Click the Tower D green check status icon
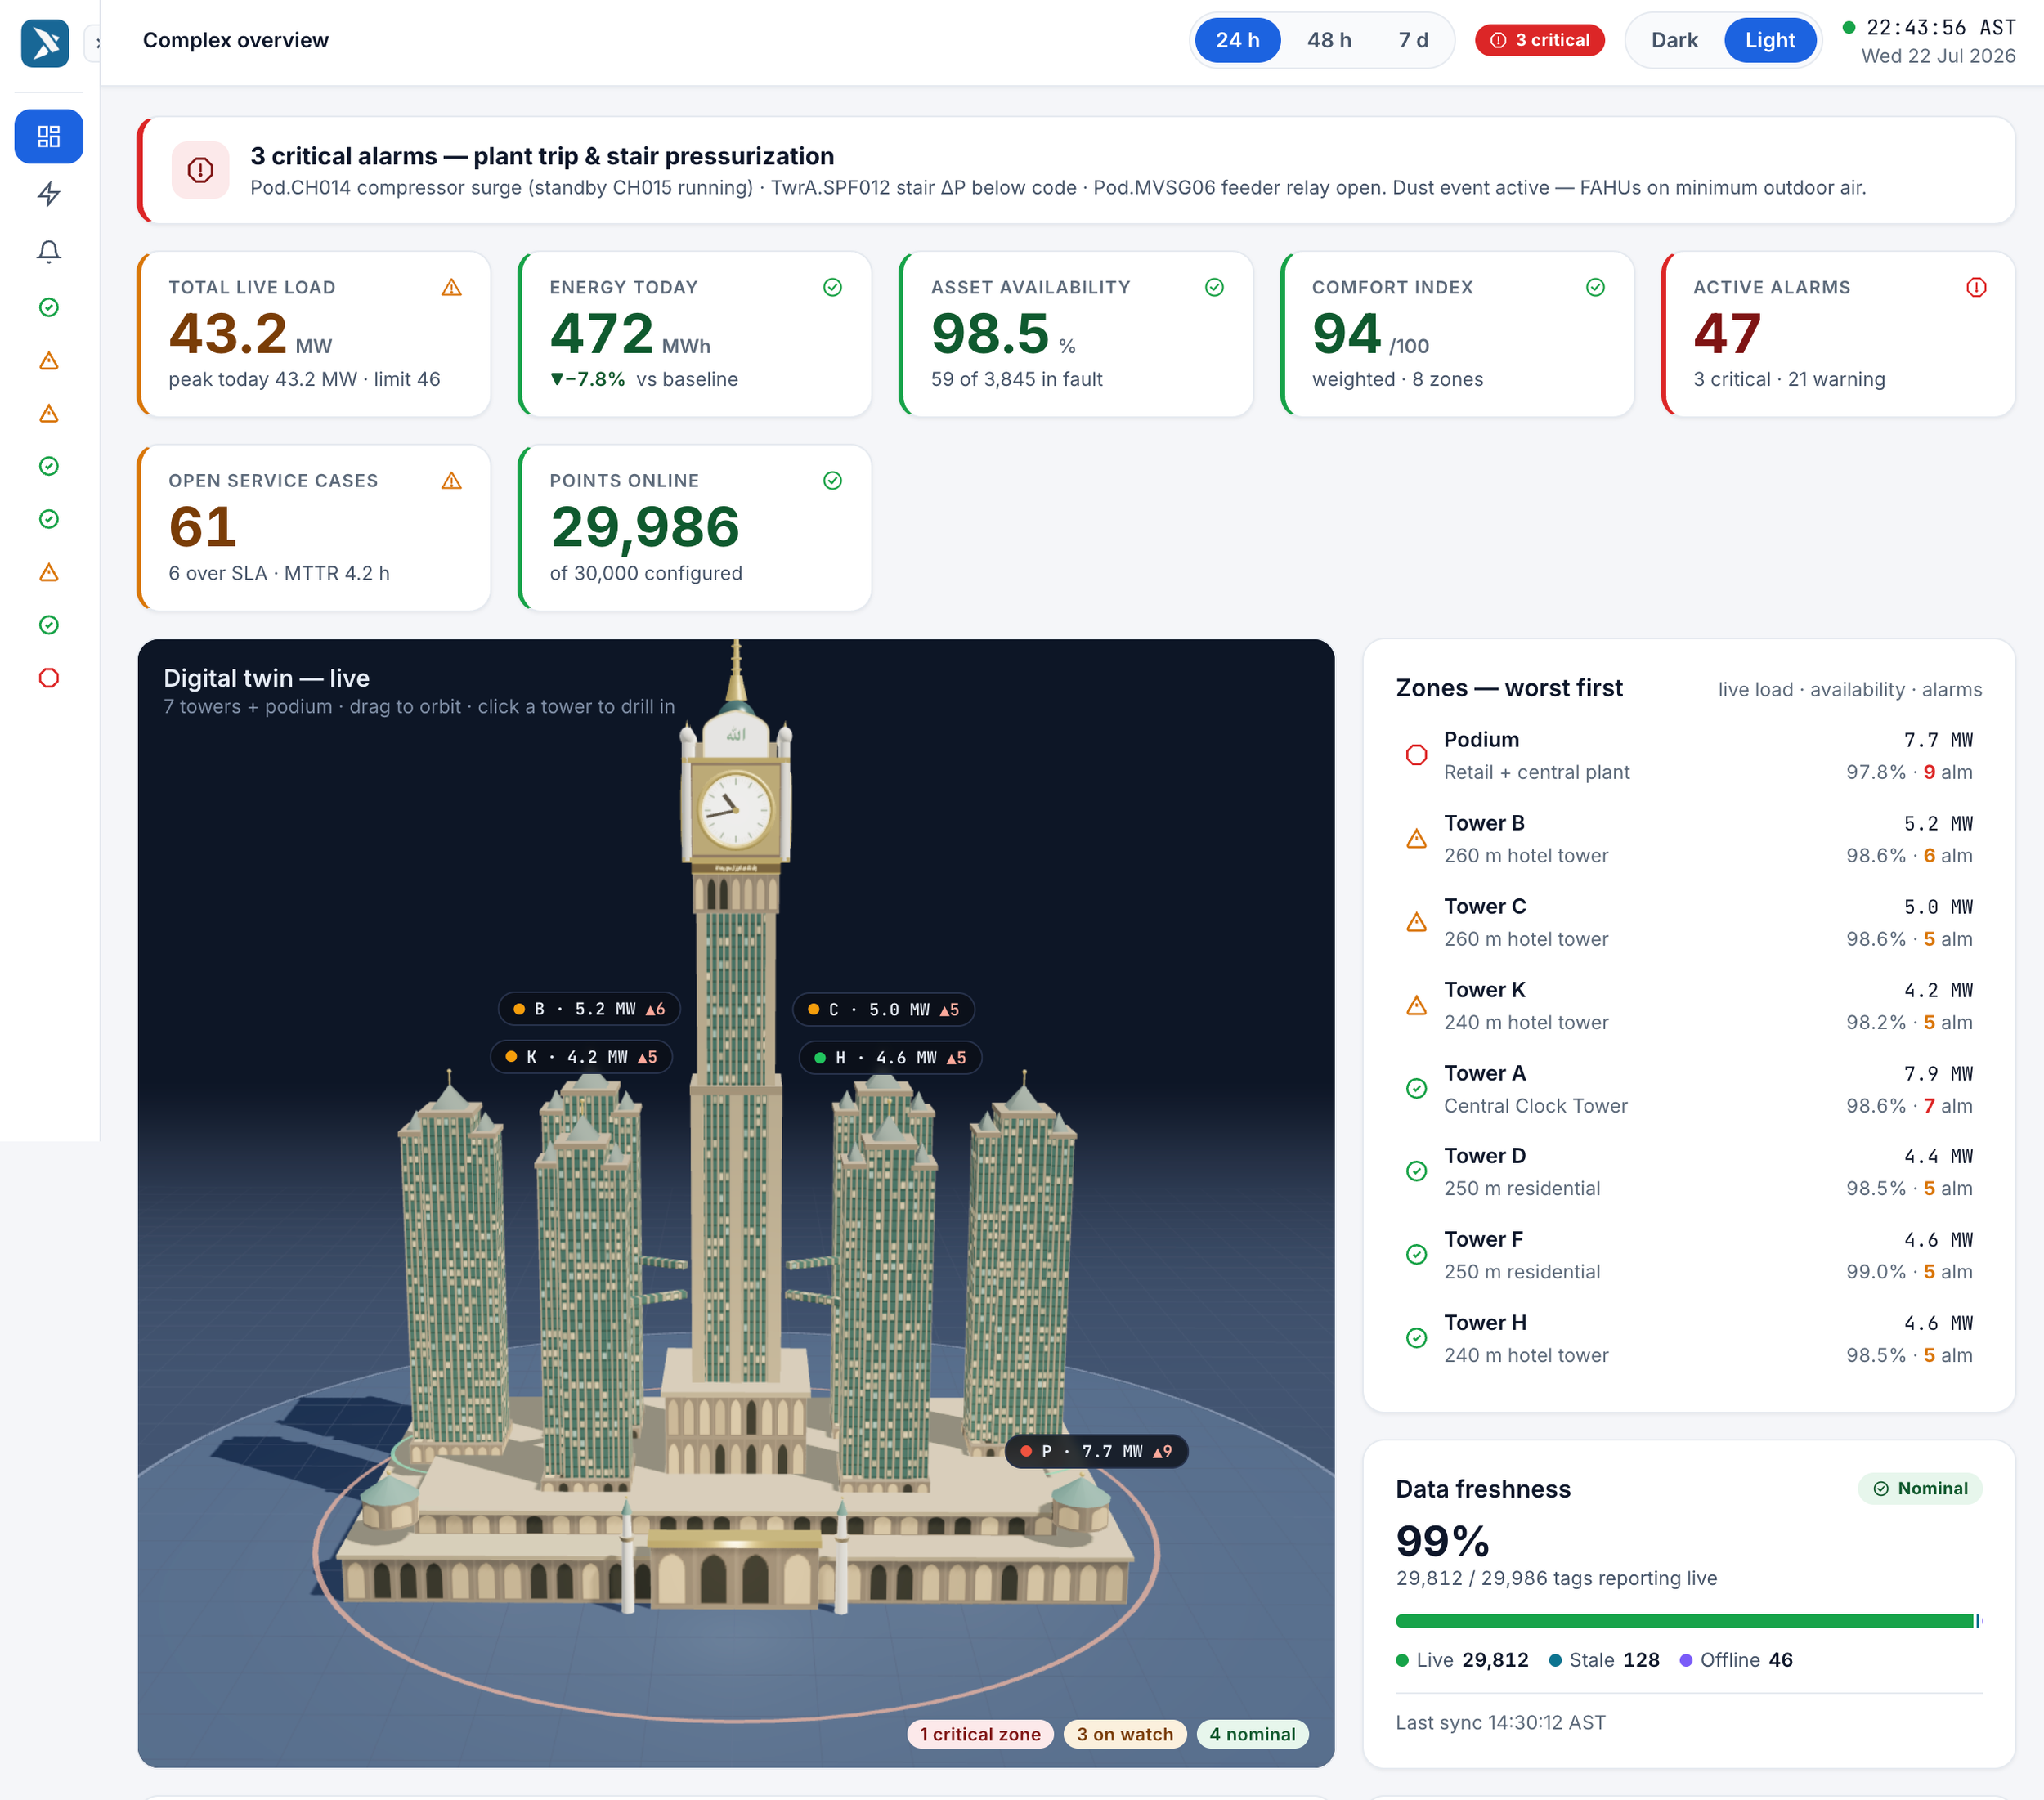 coord(1417,1171)
